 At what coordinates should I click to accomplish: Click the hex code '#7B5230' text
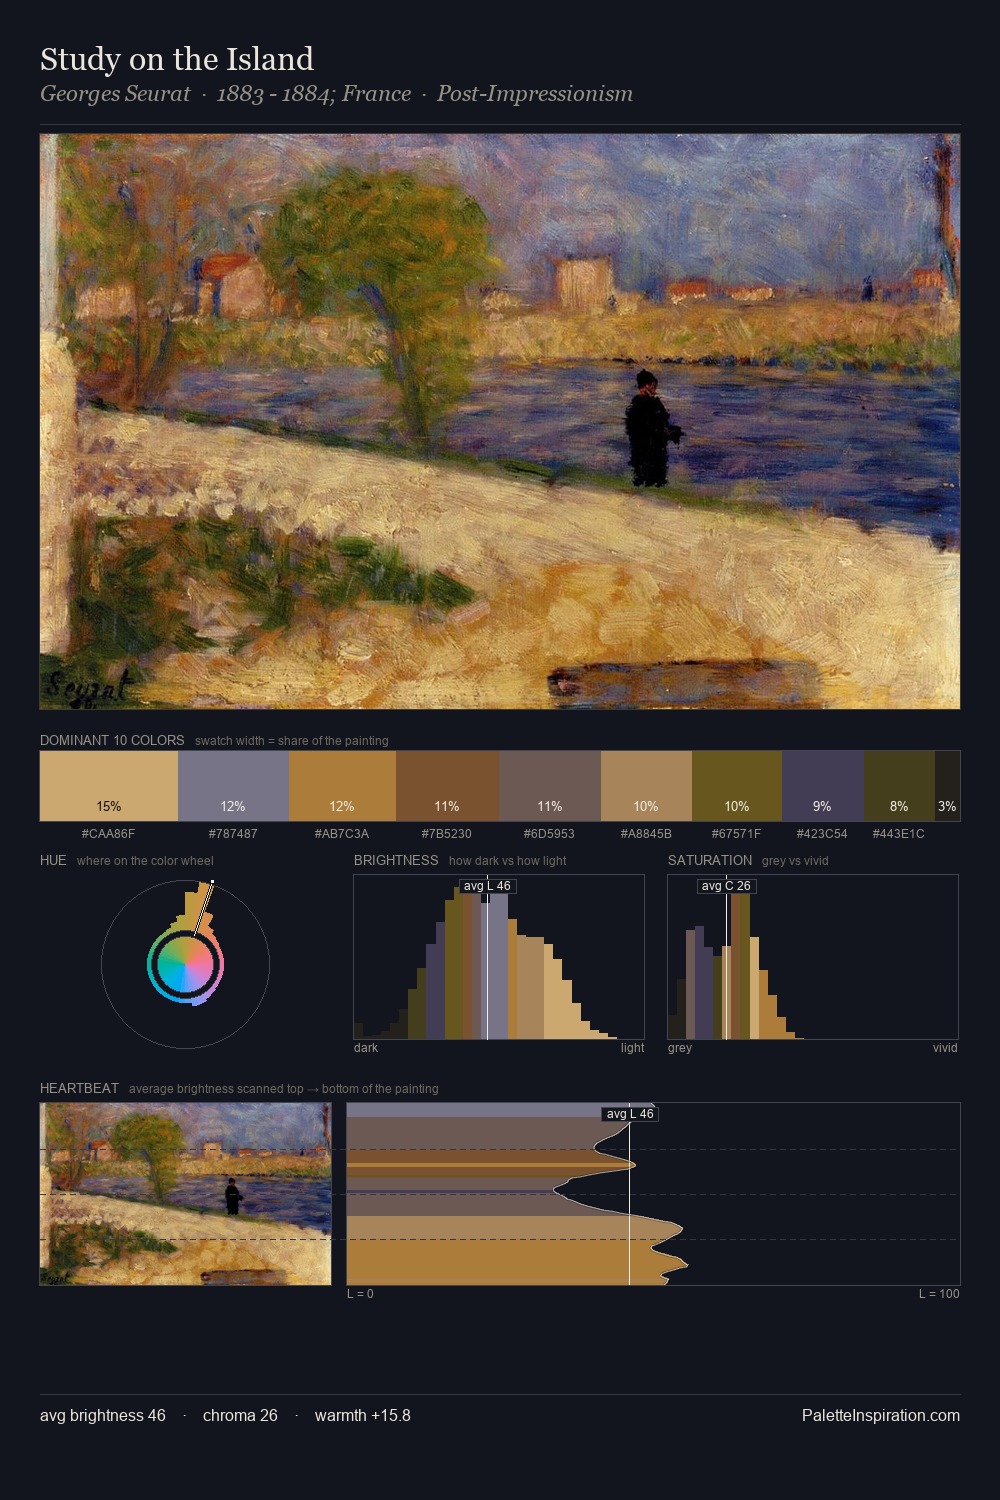tap(447, 833)
